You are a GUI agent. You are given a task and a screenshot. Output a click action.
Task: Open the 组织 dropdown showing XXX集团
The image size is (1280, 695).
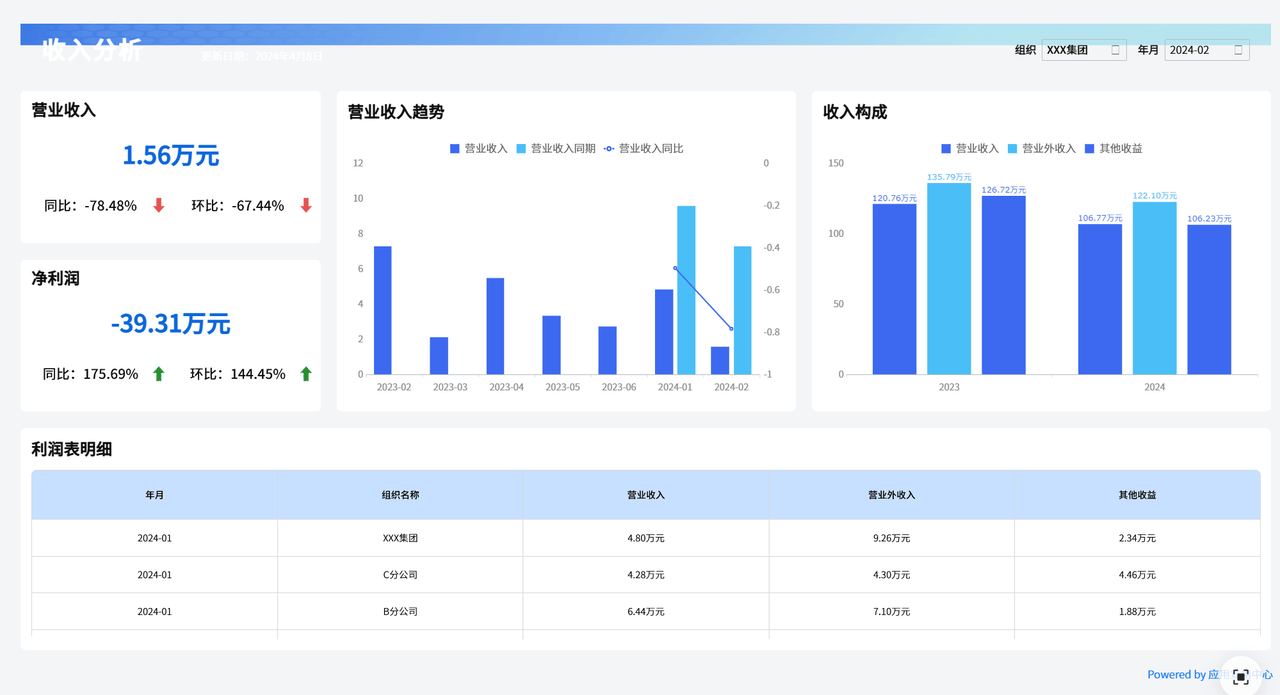[x=1084, y=50]
